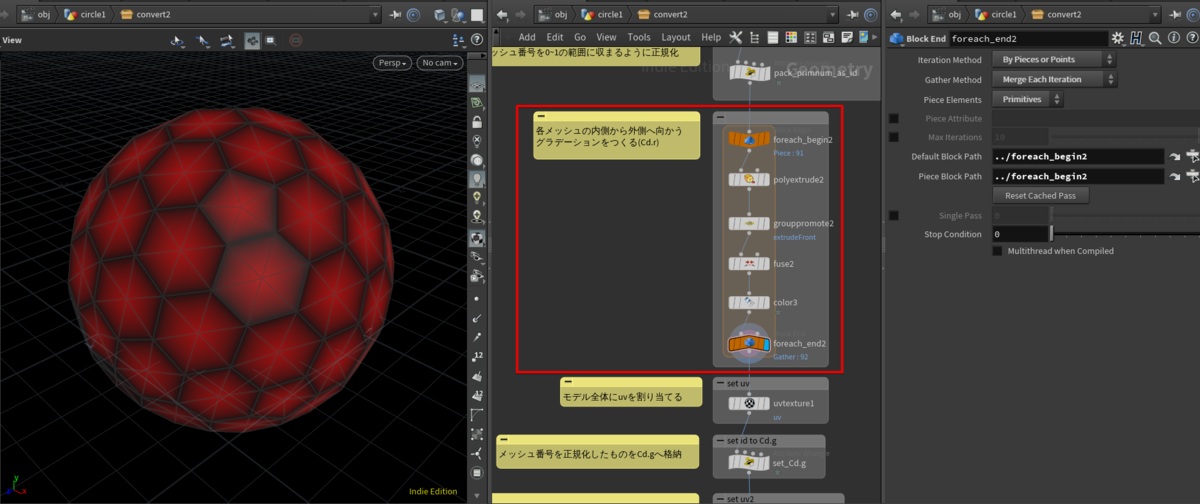Open the Persp viewport dropdown
1200x504 pixels.
(x=393, y=62)
